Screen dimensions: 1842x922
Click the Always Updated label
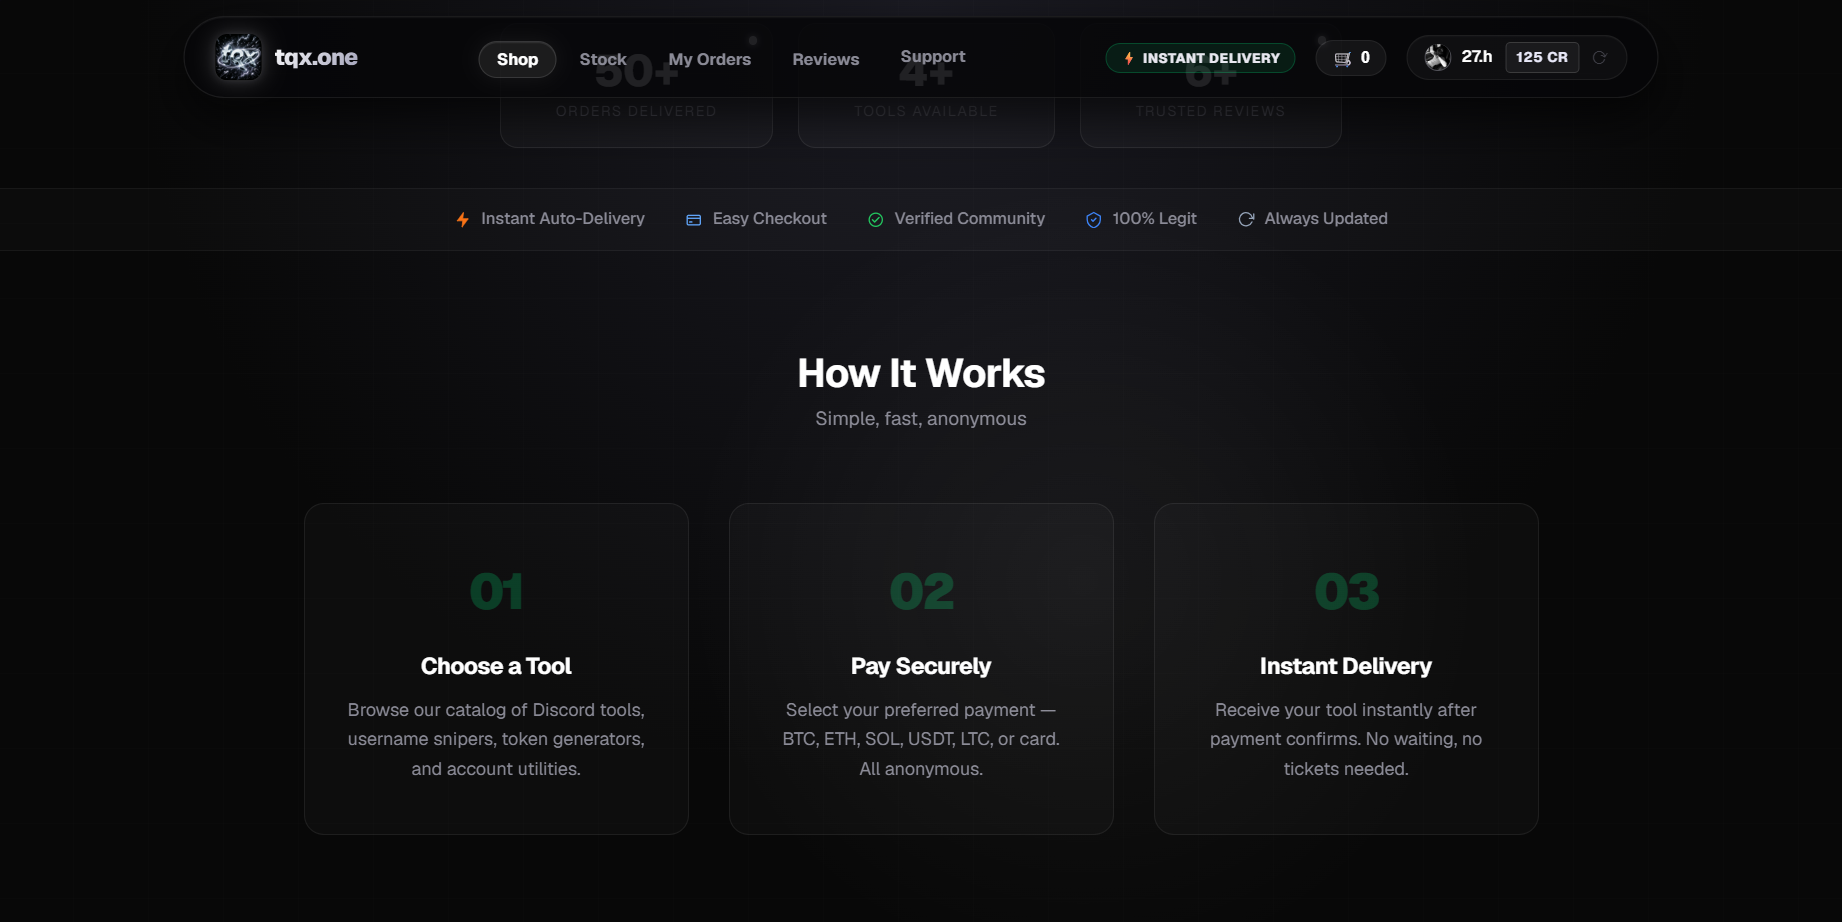tap(1326, 218)
